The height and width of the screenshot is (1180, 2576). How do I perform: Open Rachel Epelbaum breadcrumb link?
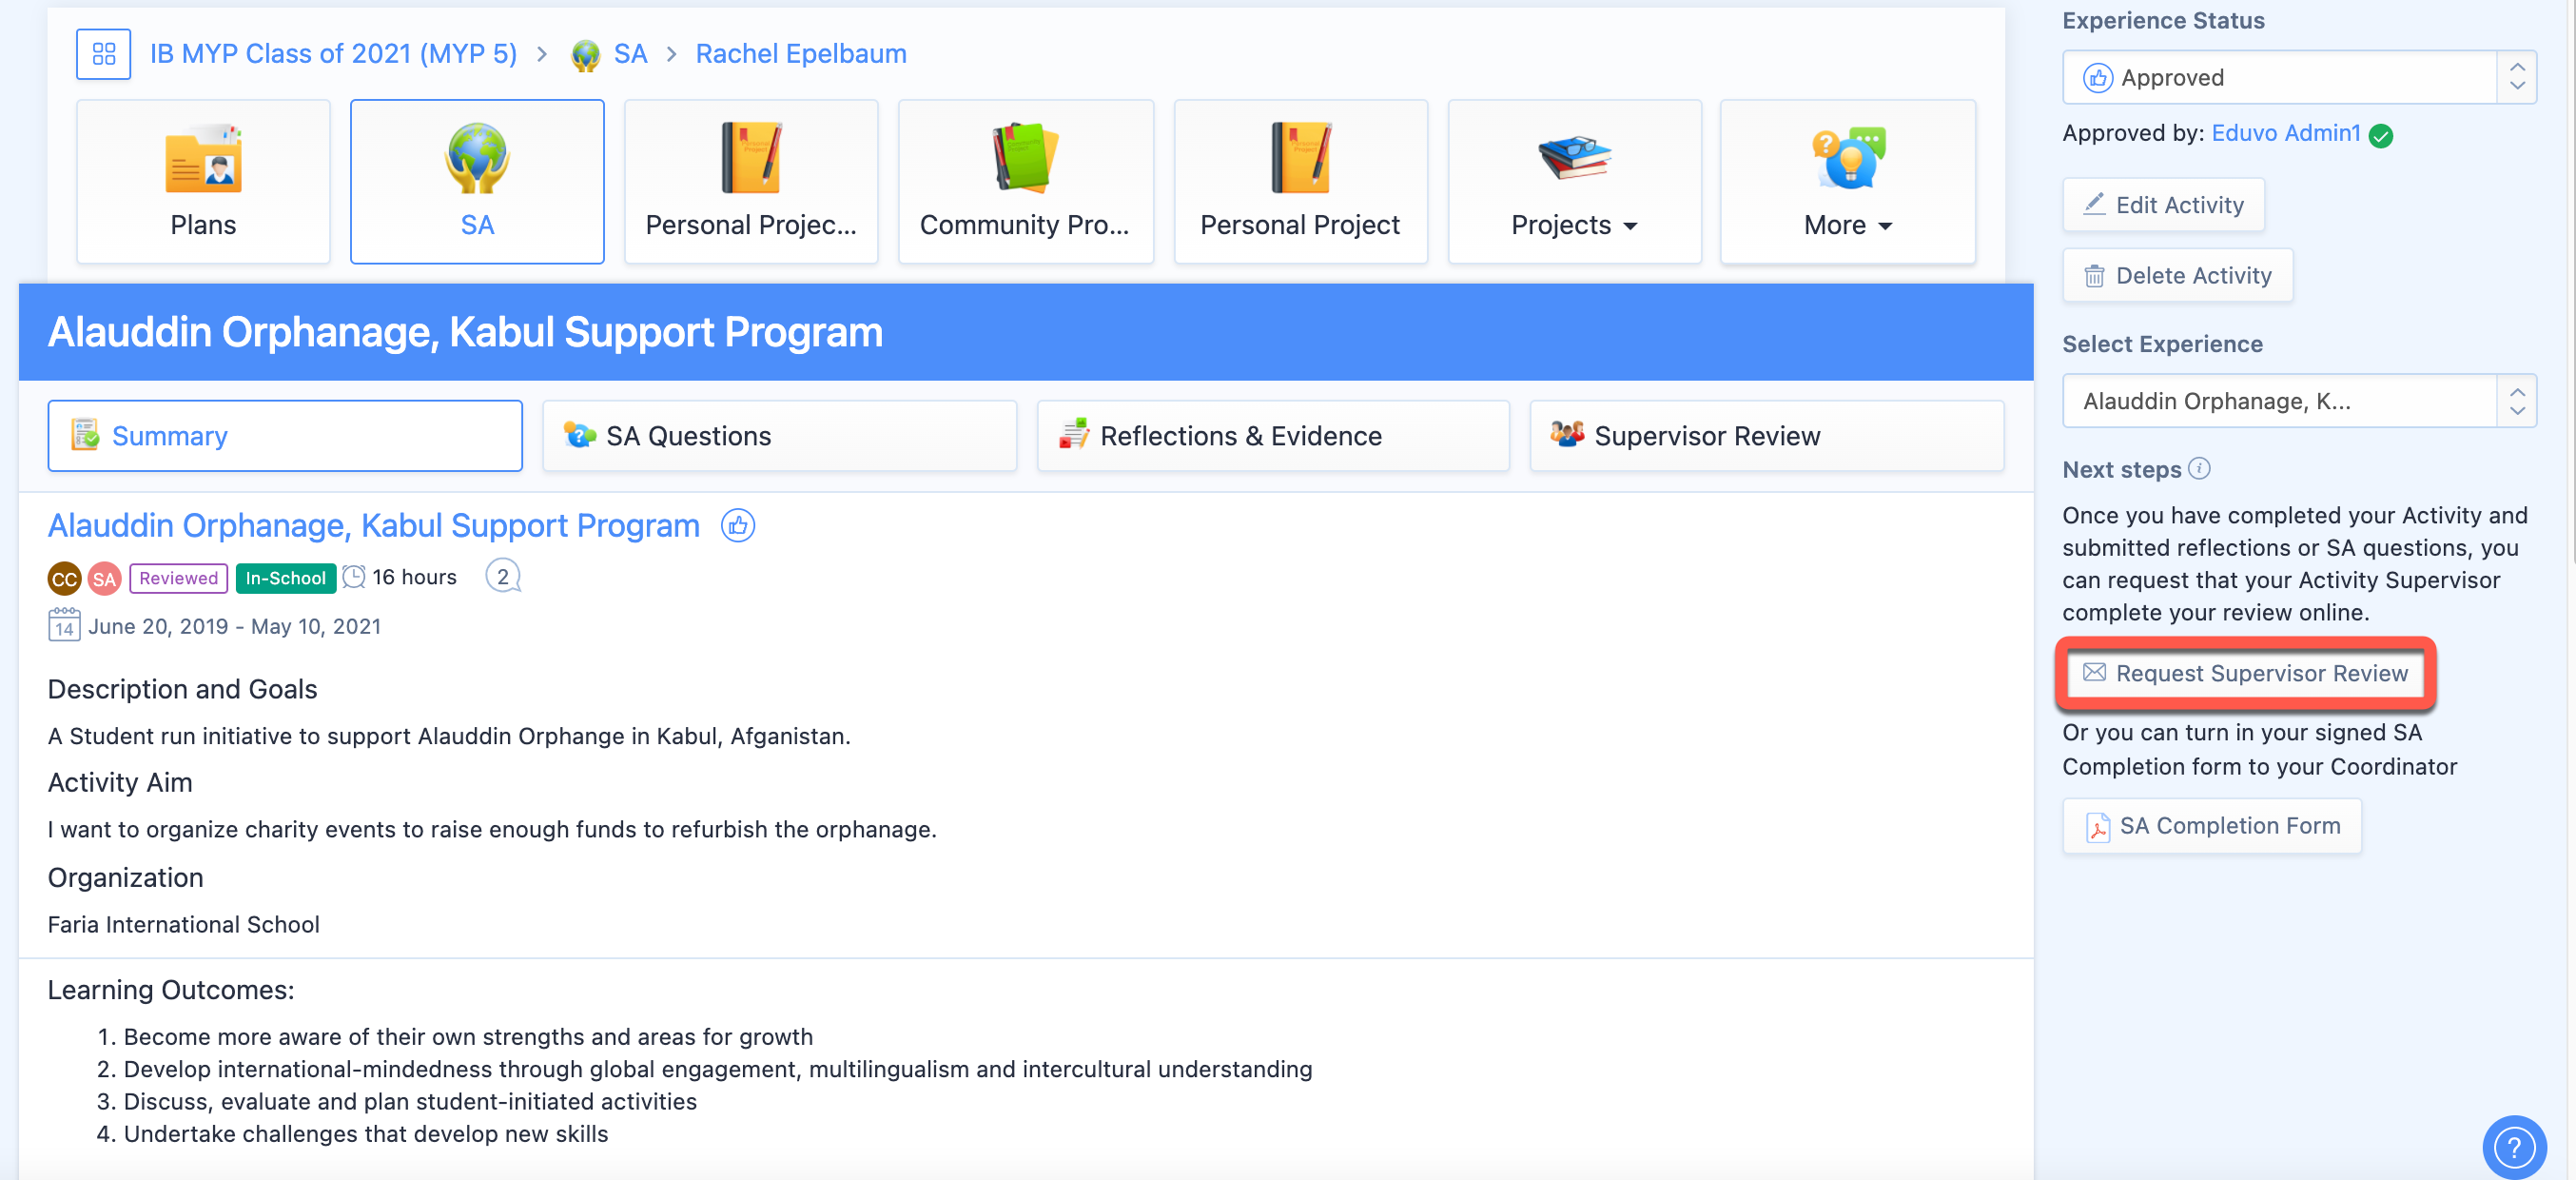coord(801,54)
